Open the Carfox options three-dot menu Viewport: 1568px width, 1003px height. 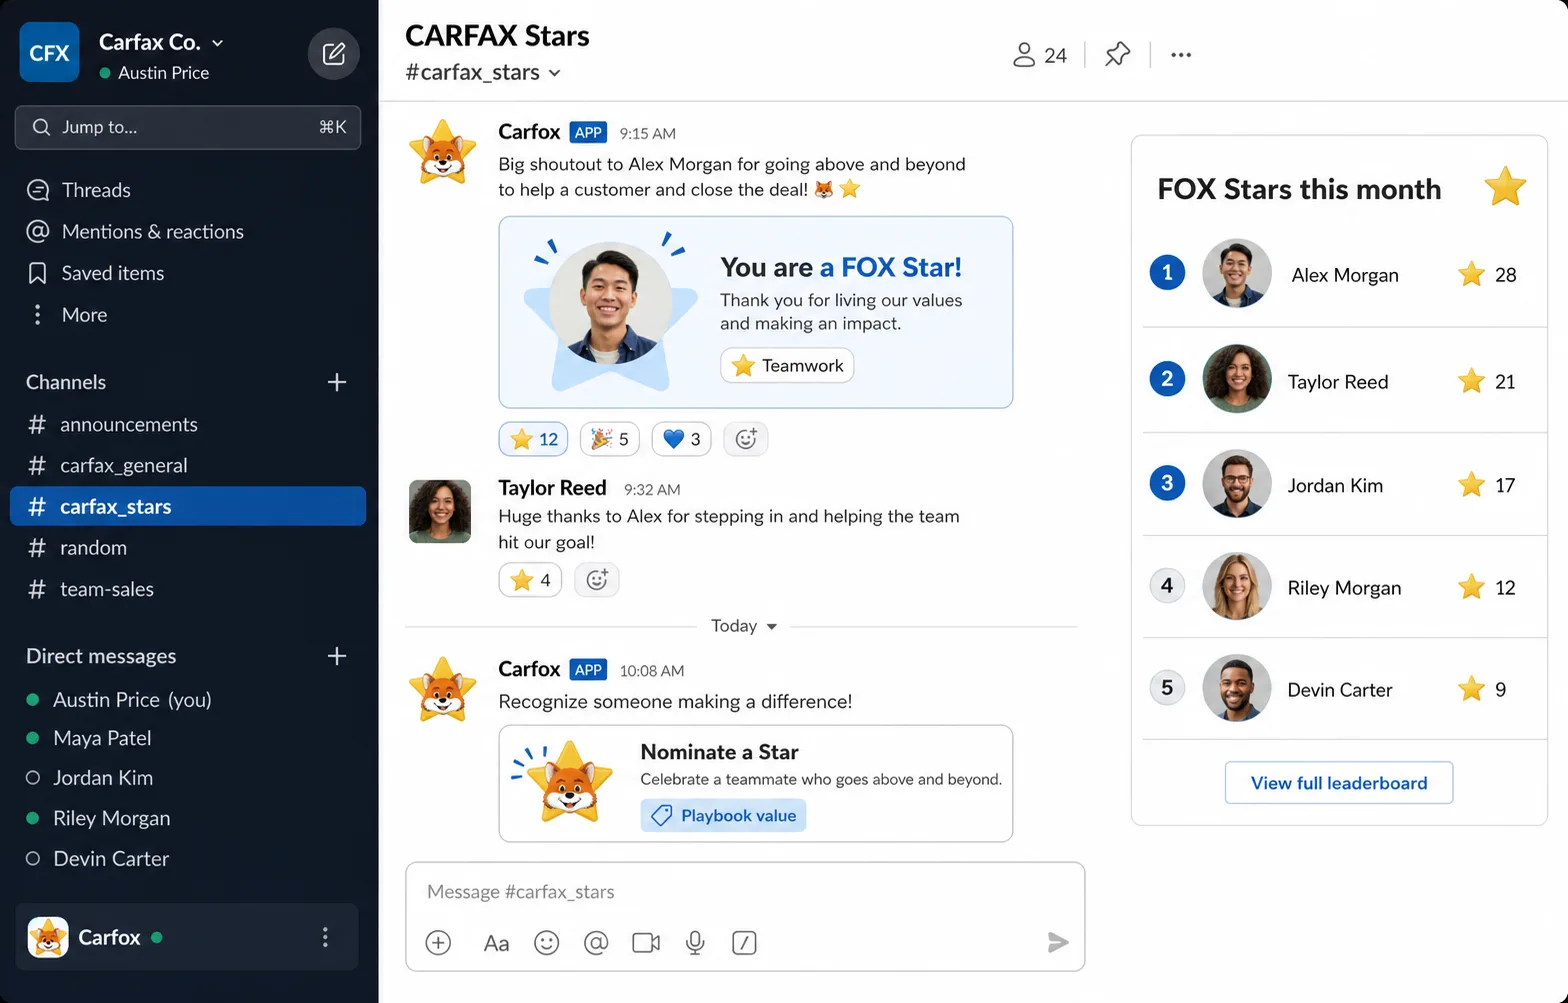coord(325,937)
